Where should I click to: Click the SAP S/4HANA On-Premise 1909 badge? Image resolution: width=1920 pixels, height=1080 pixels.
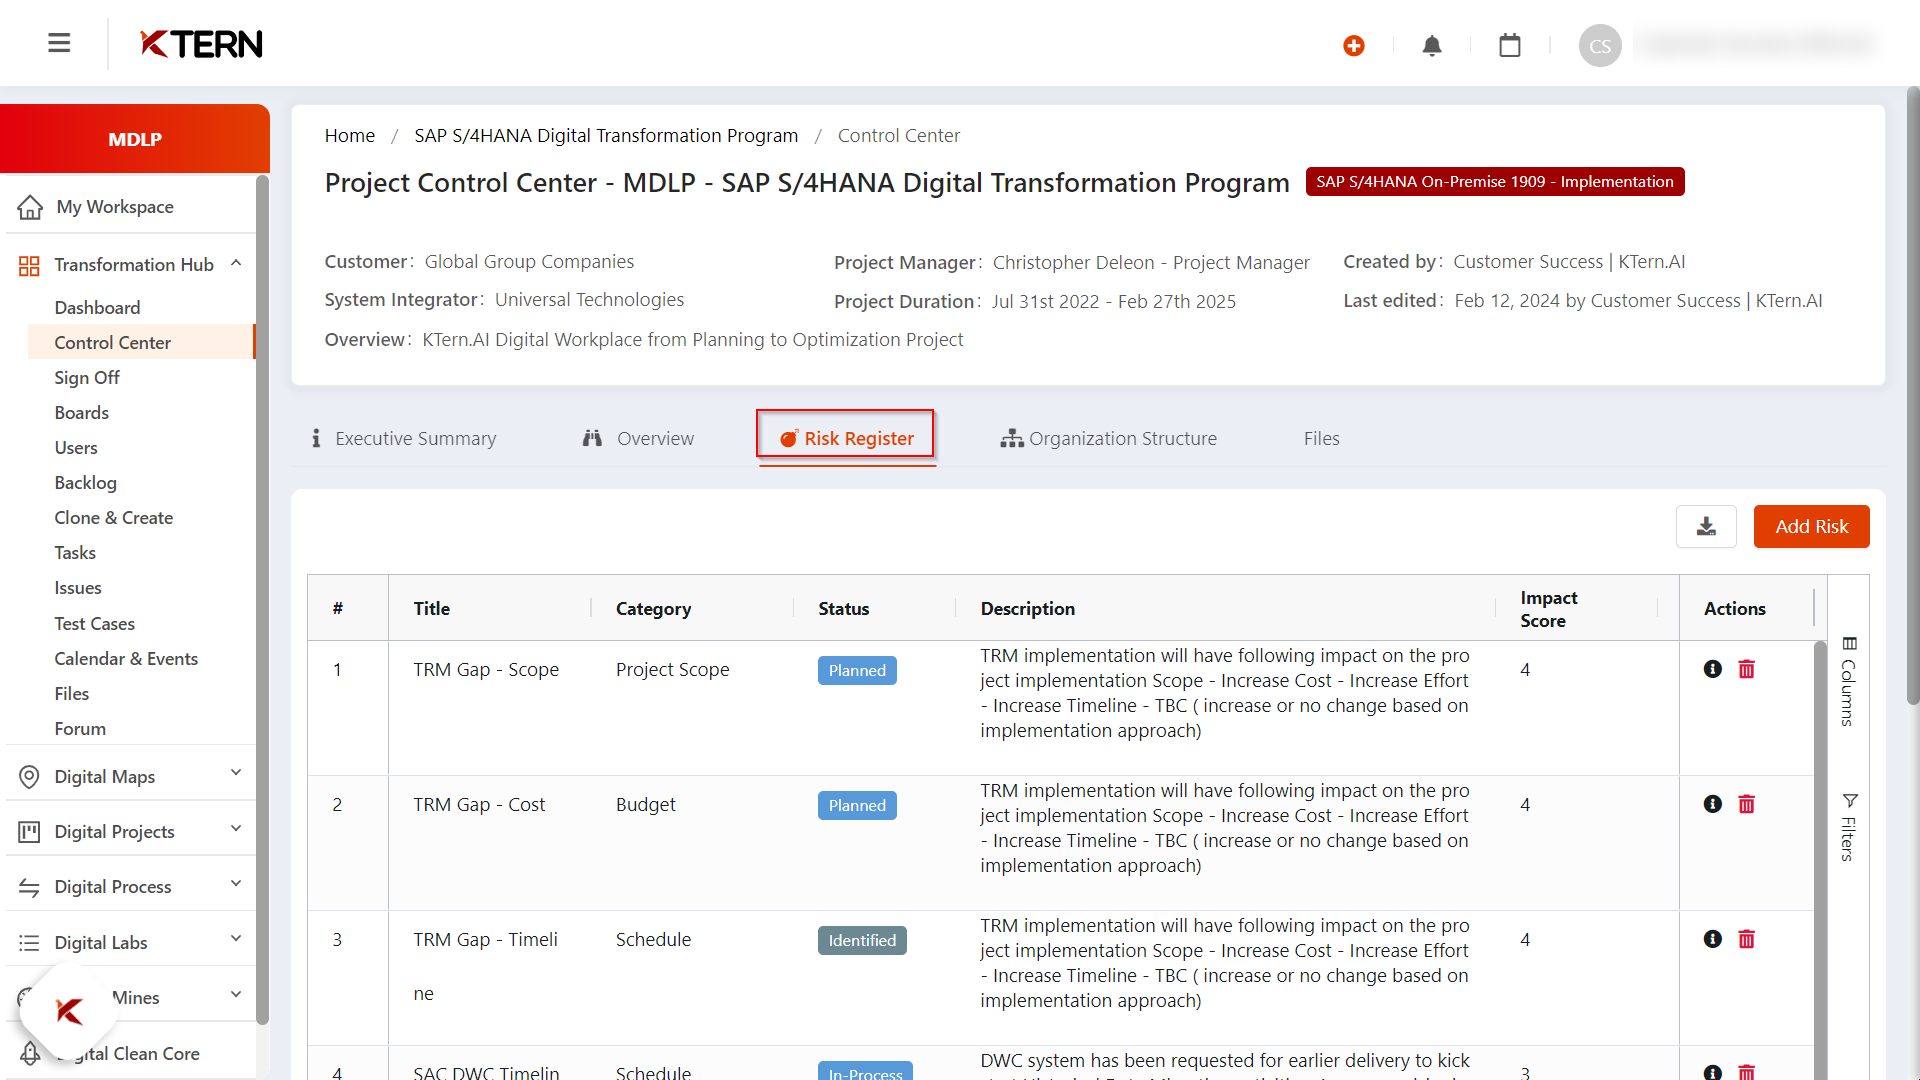(1495, 181)
